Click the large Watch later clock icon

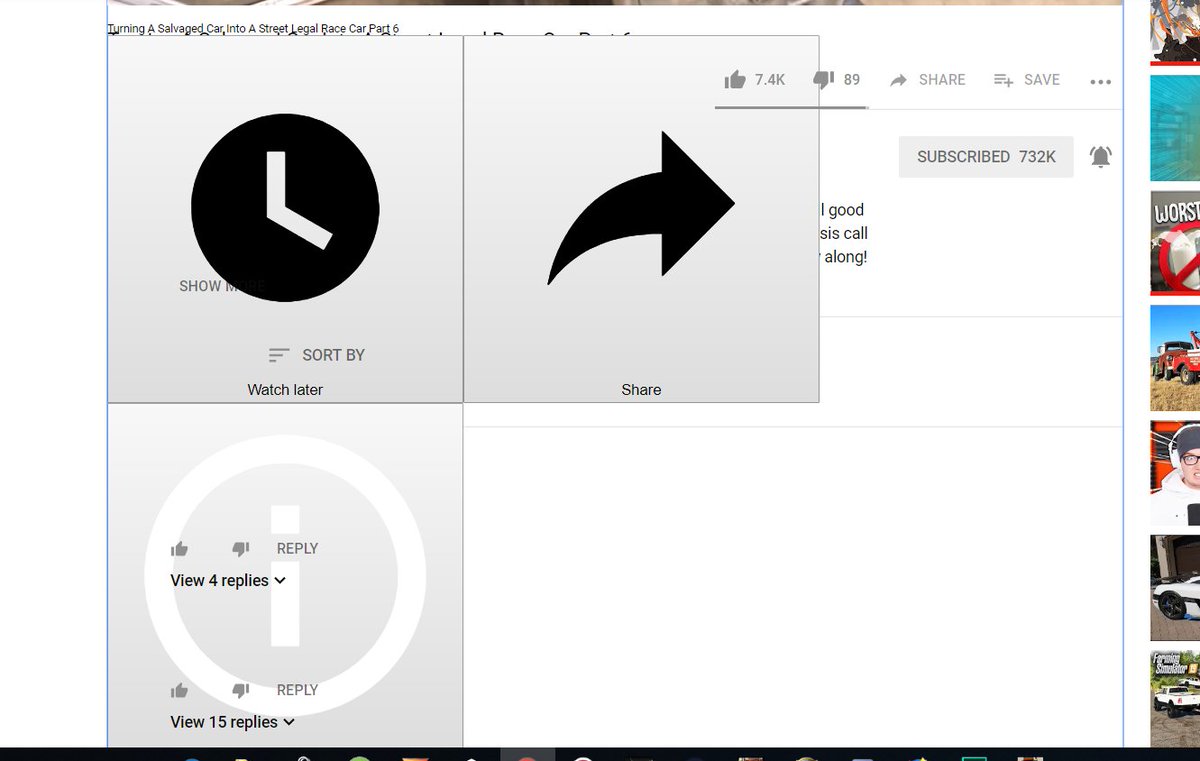tap(285, 208)
